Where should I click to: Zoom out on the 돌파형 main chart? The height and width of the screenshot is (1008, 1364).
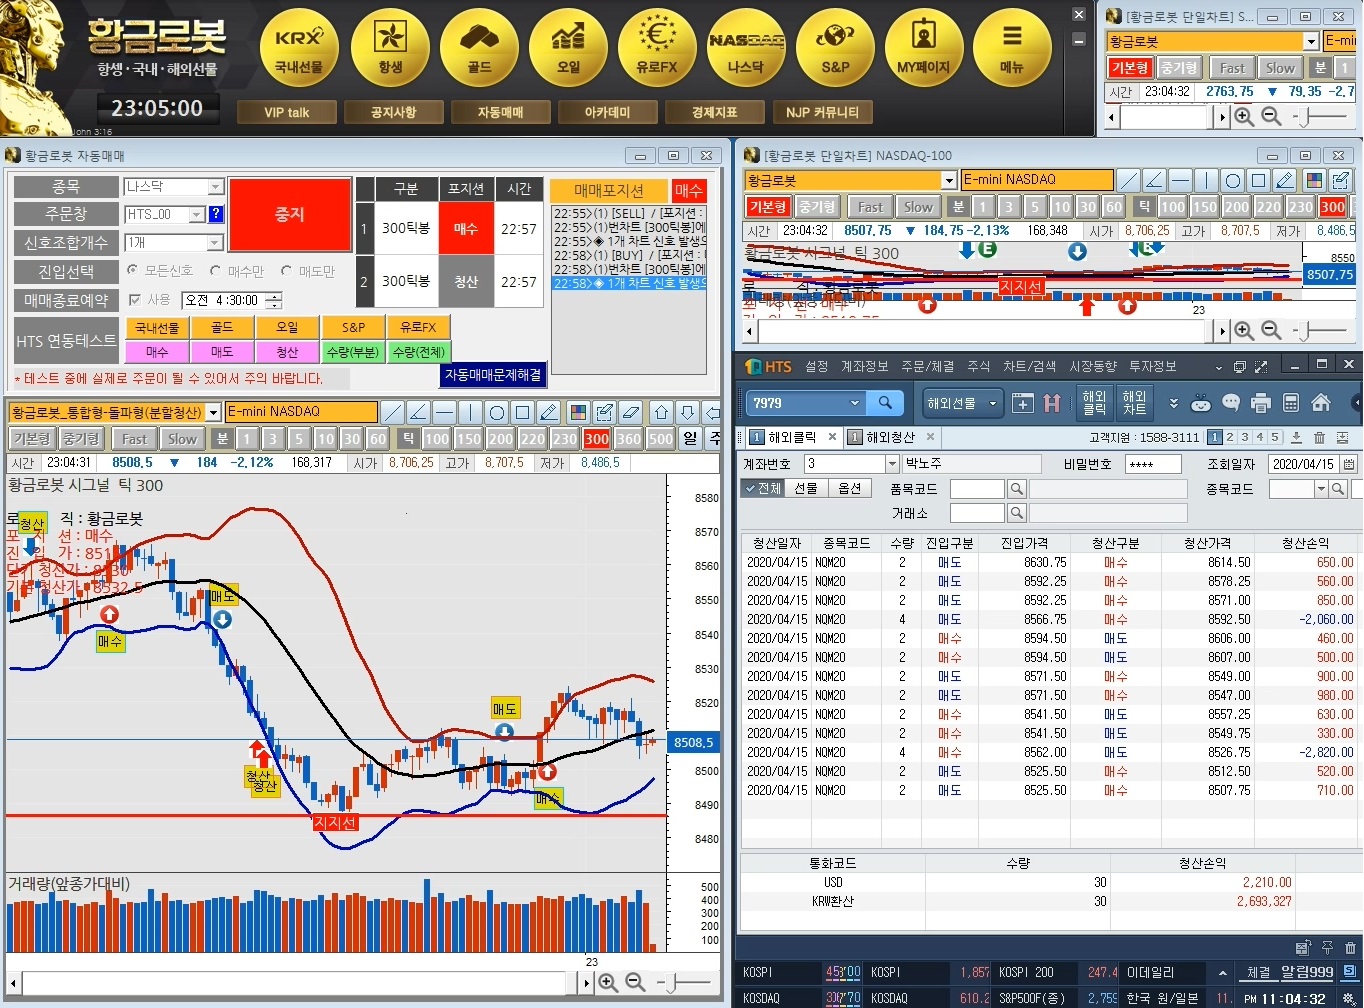(635, 983)
